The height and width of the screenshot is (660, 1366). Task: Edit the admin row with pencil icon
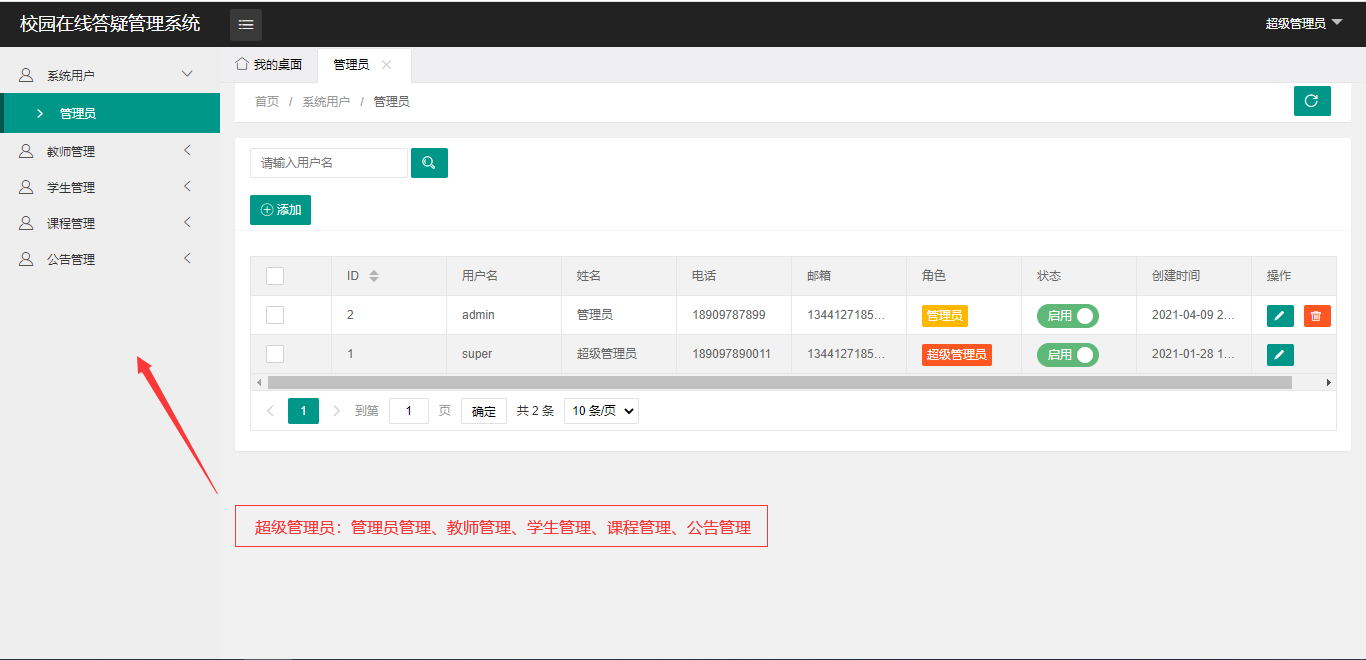[1280, 316]
